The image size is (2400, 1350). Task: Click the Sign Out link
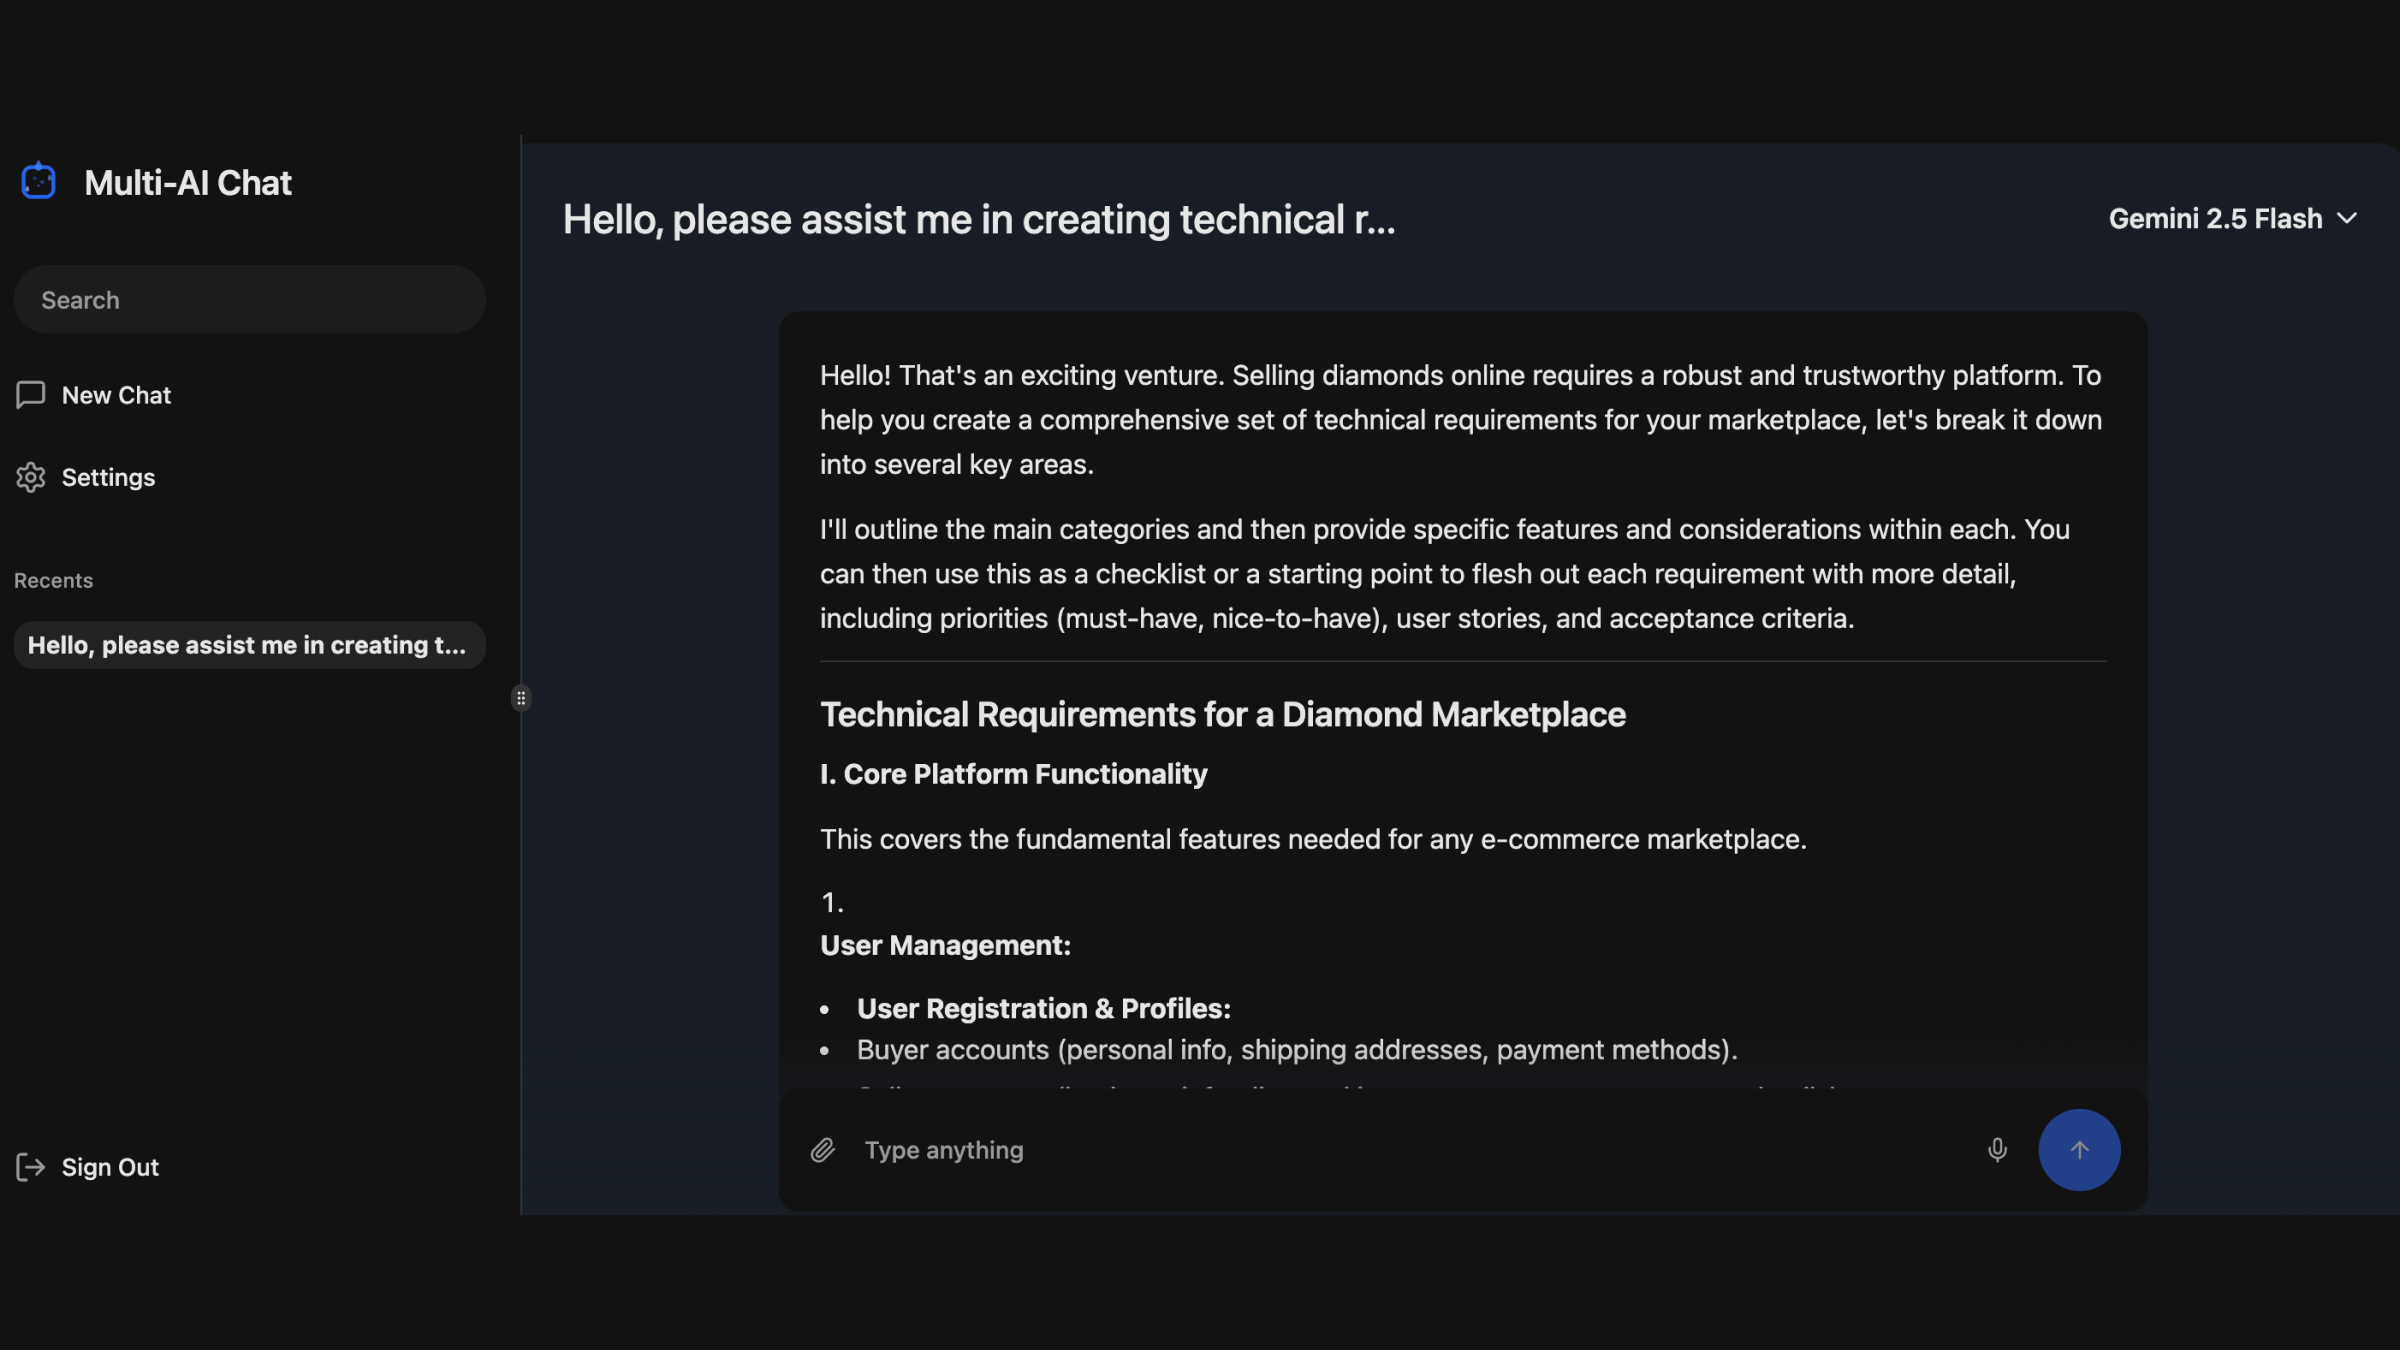[x=110, y=1167]
